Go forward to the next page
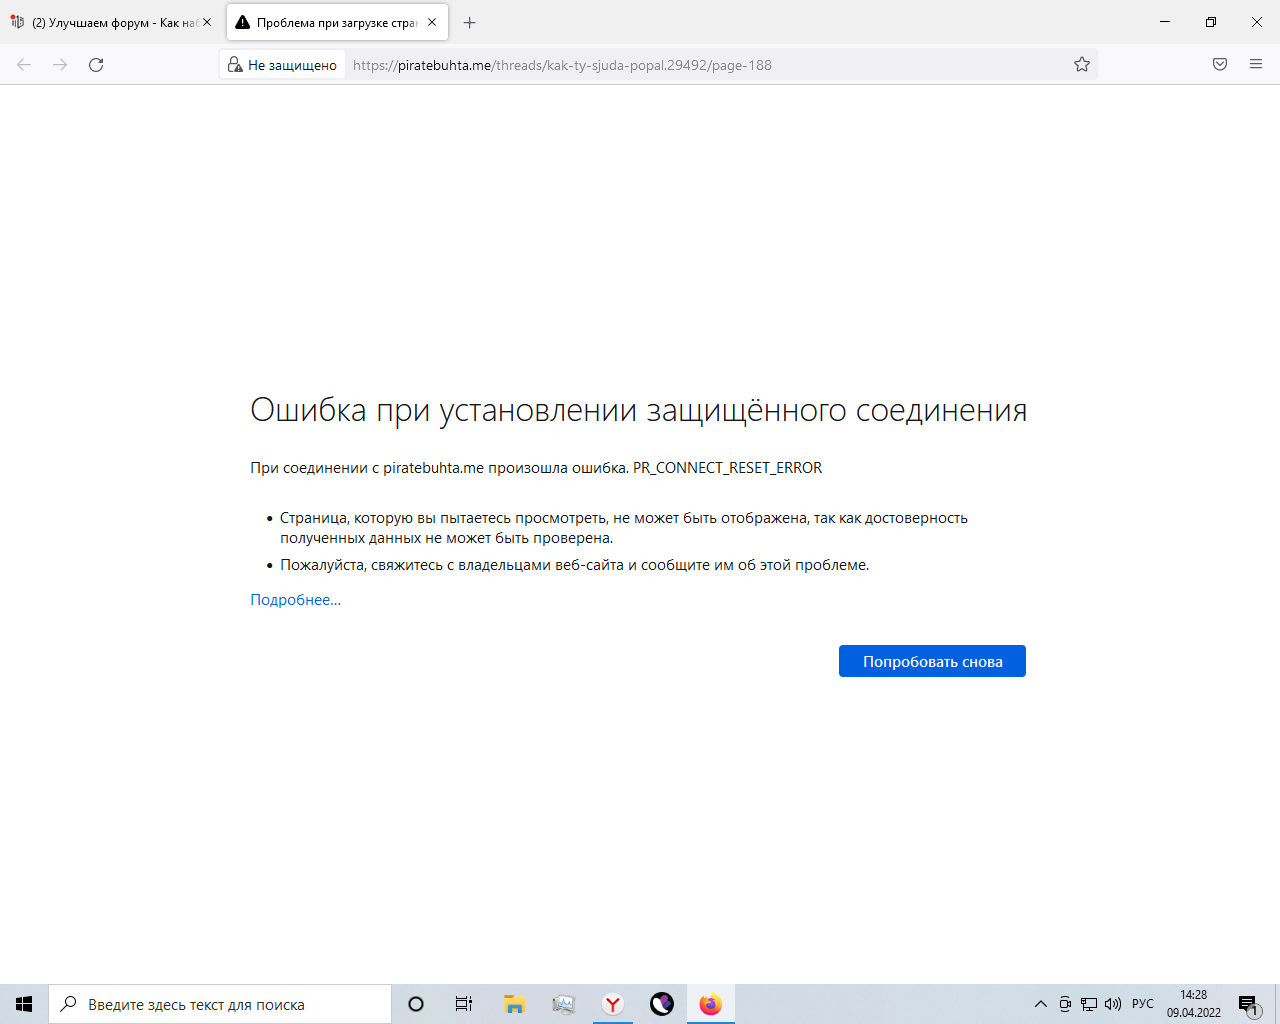This screenshot has width=1280, height=1024. [x=60, y=65]
